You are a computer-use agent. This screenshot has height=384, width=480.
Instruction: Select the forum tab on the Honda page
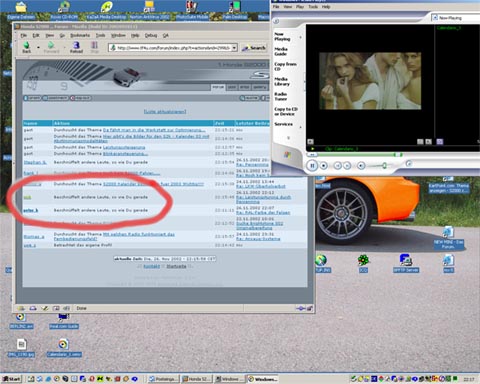[218, 87]
